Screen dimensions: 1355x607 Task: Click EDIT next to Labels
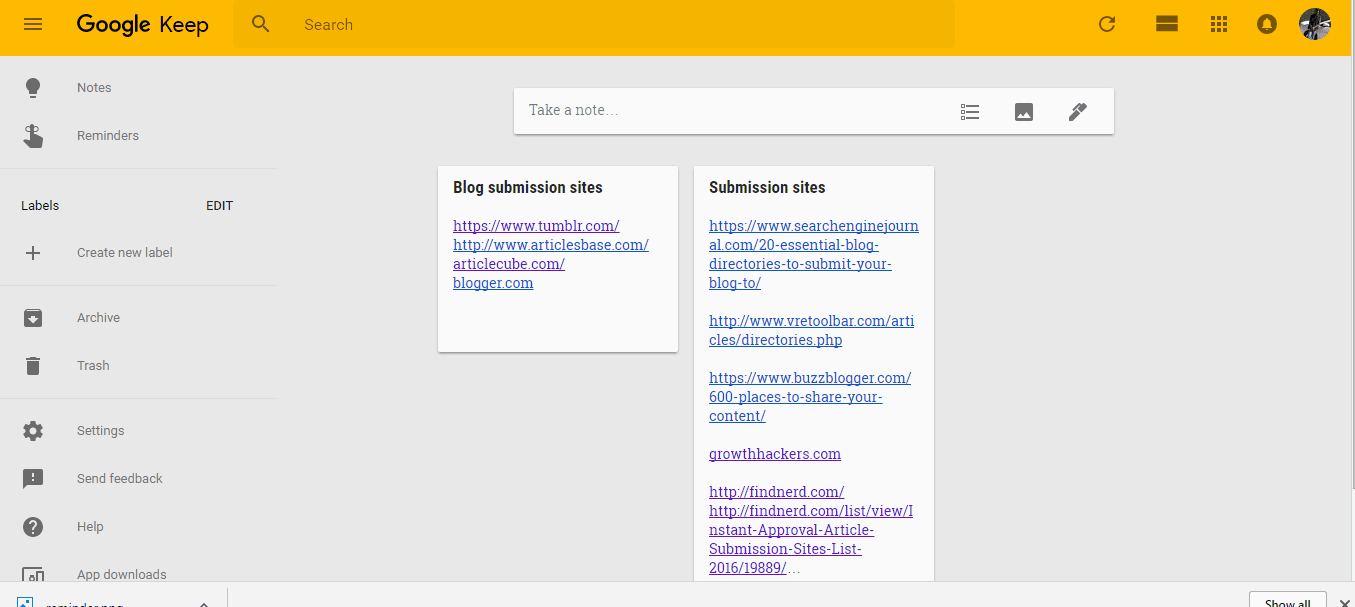(219, 206)
